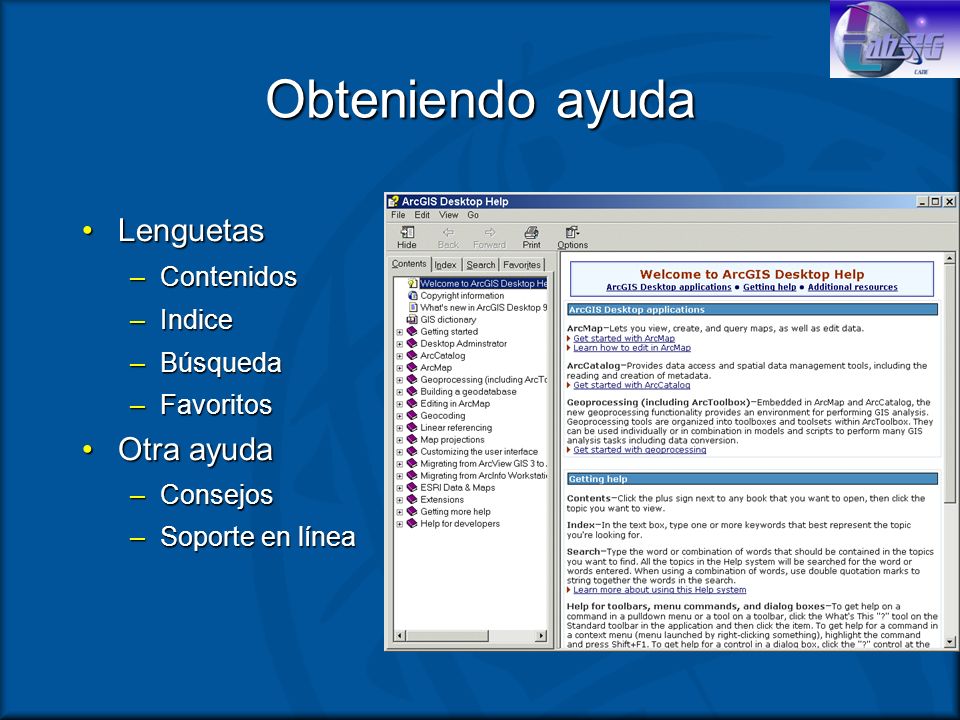The width and height of the screenshot is (960, 720).
Task: Click the Help for developers book icon
Action: point(412,524)
